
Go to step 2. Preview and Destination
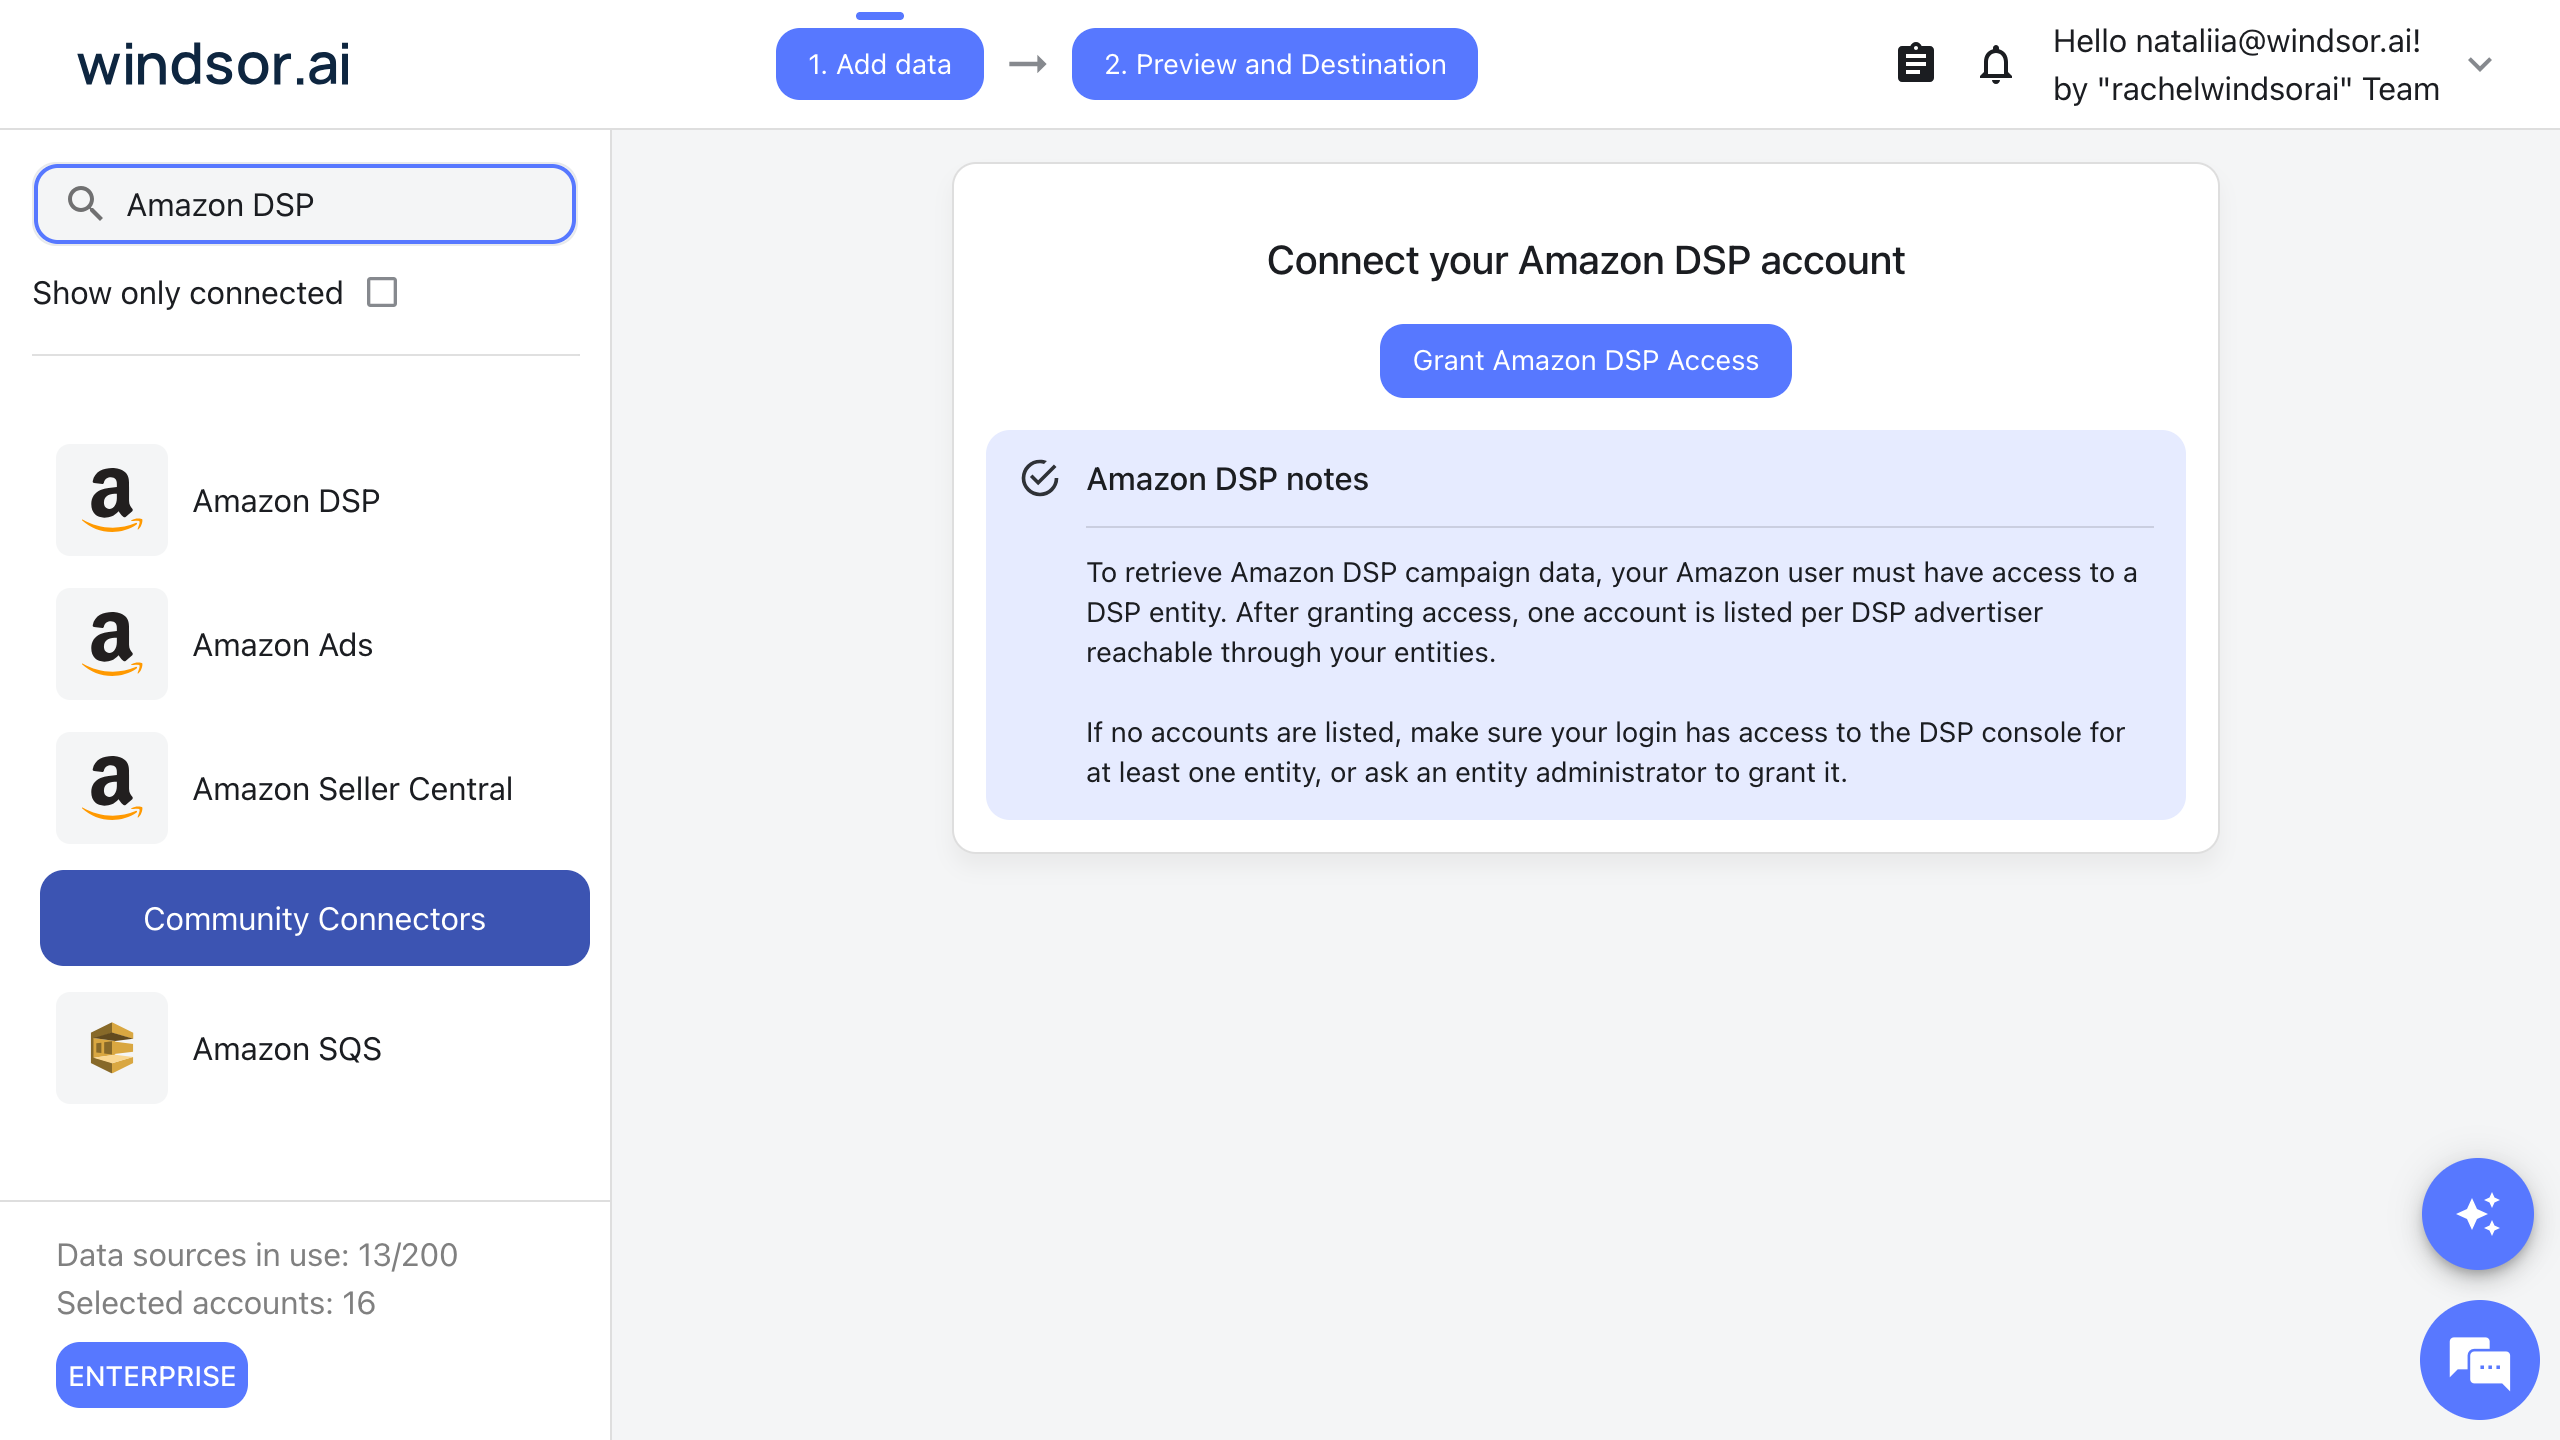click(x=1275, y=64)
